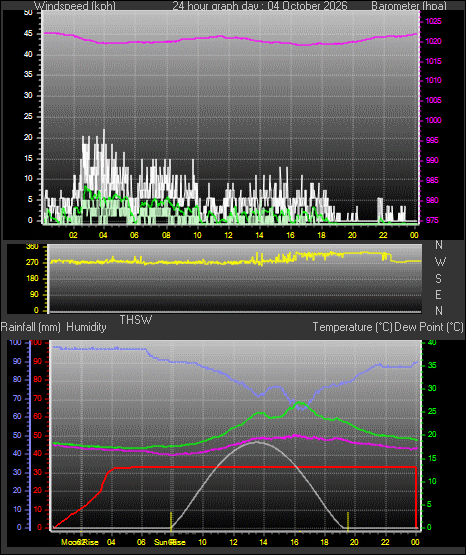Click hour 12 under the windspeed chart
This screenshot has width=466, height=555.
click(x=228, y=235)
